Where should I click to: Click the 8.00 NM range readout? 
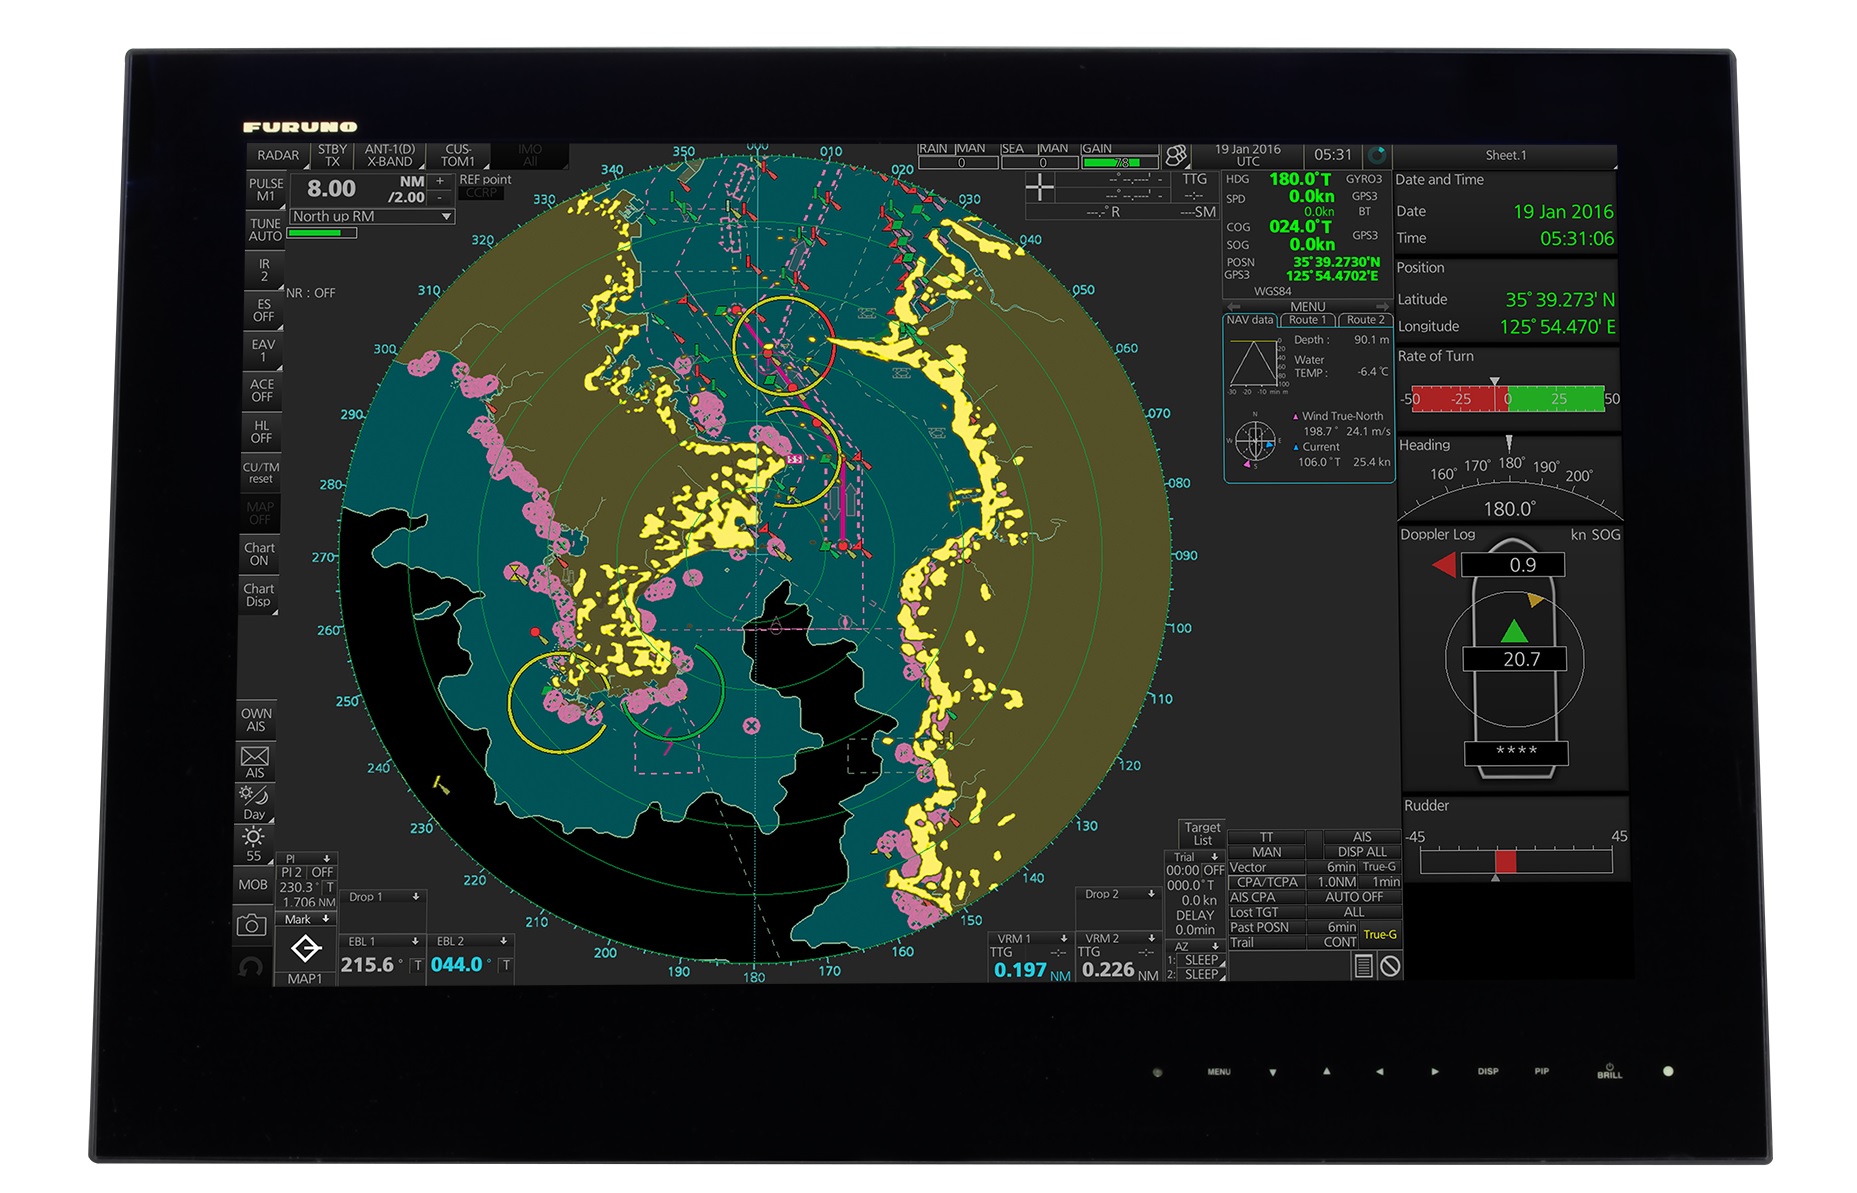coord(331,189)
